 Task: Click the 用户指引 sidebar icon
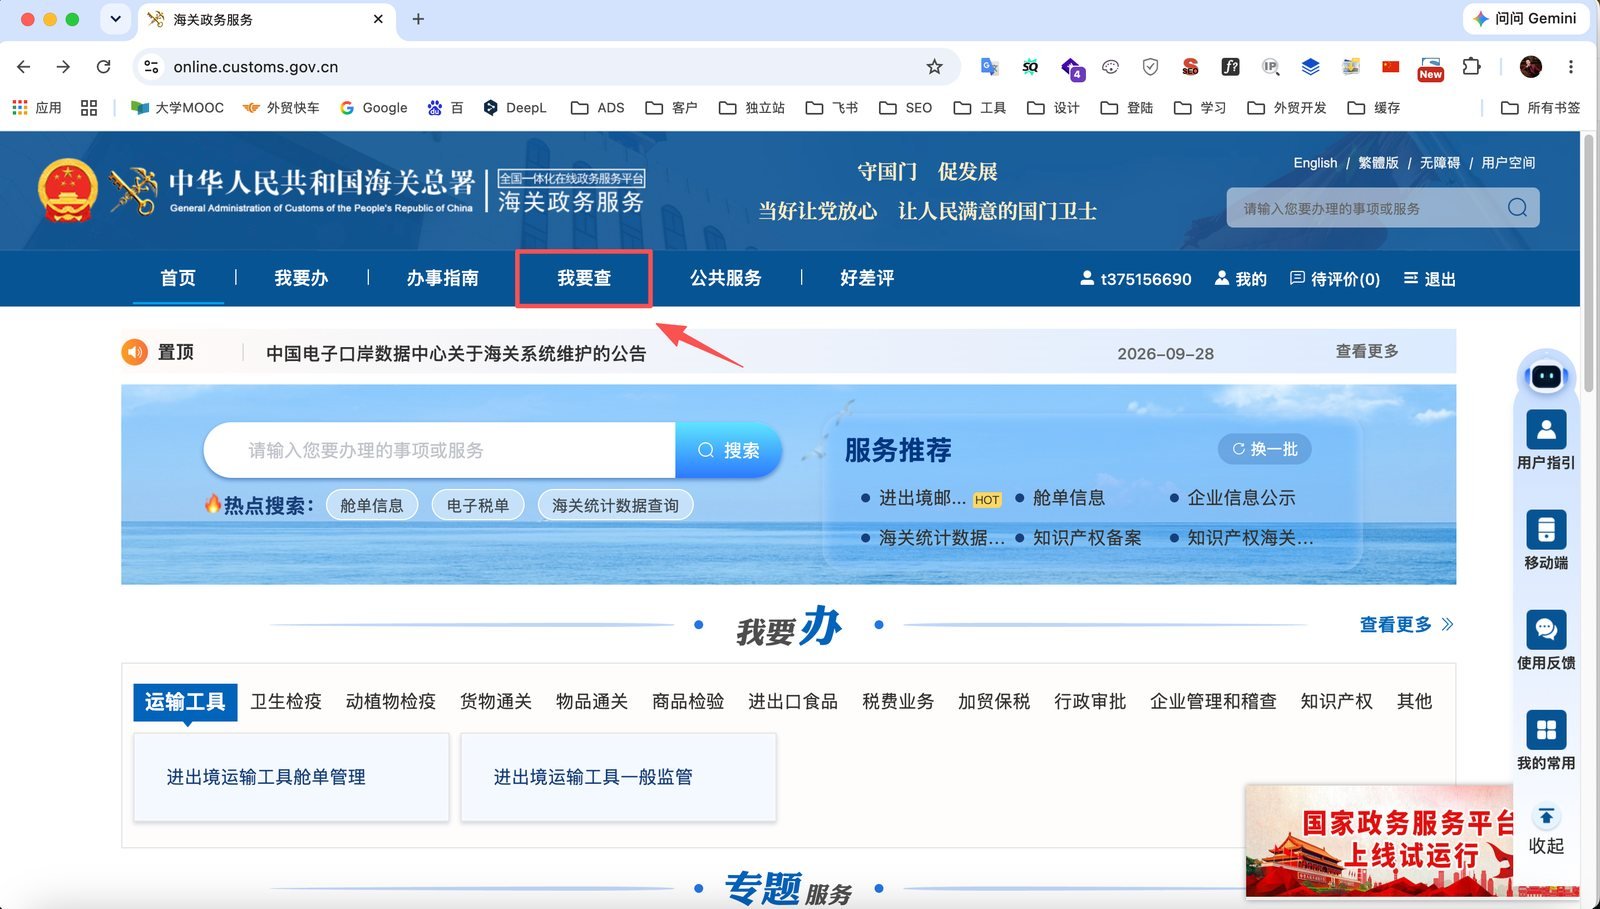click(1546, 430)
